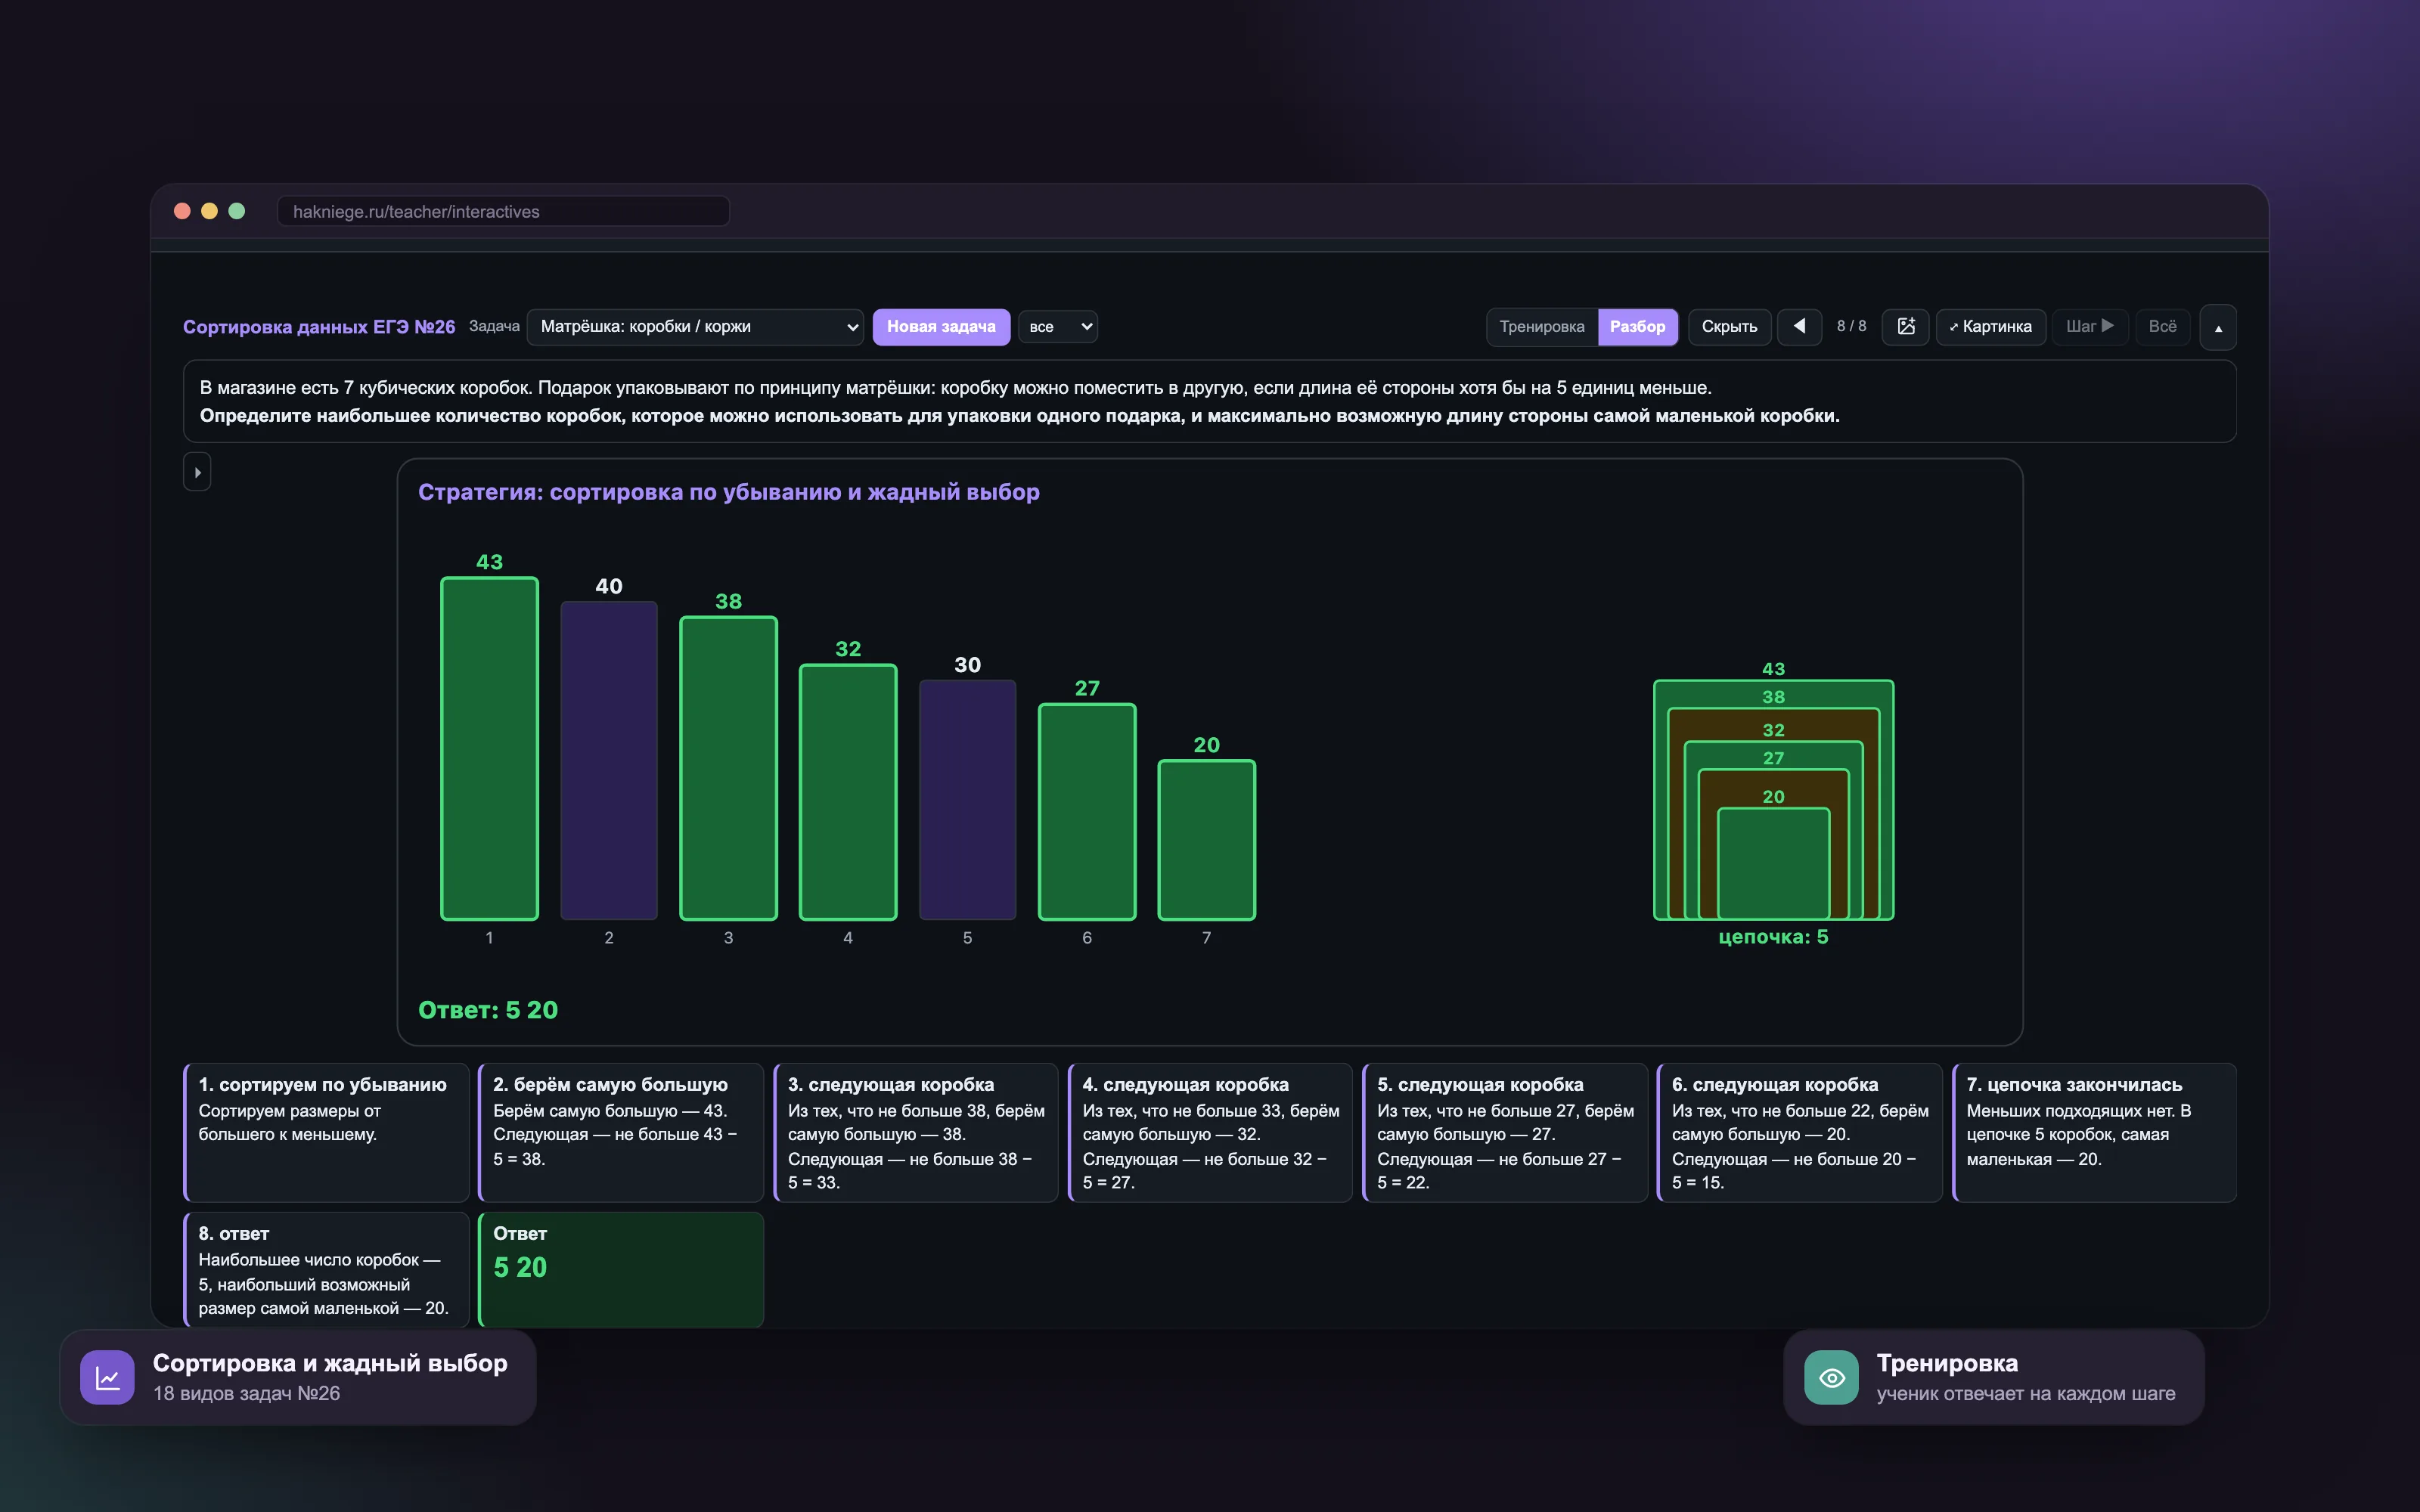Click the "Скрыть" button
Screen dimensions: 2420x1512
[1729, 327]
